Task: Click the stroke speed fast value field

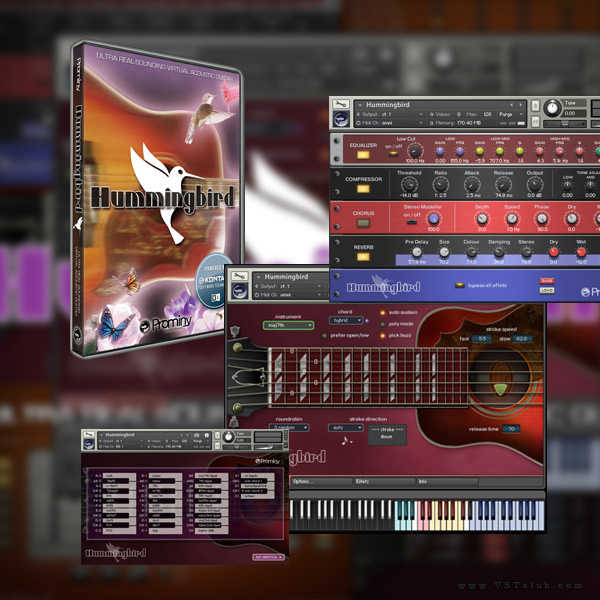Action: [482, 339]
